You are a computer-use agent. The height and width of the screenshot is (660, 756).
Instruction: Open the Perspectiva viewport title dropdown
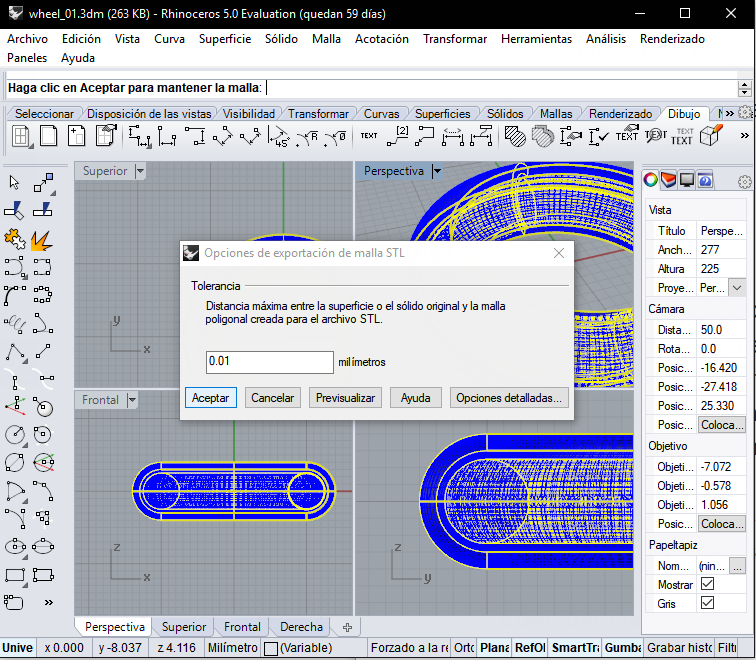coord(436,171)
